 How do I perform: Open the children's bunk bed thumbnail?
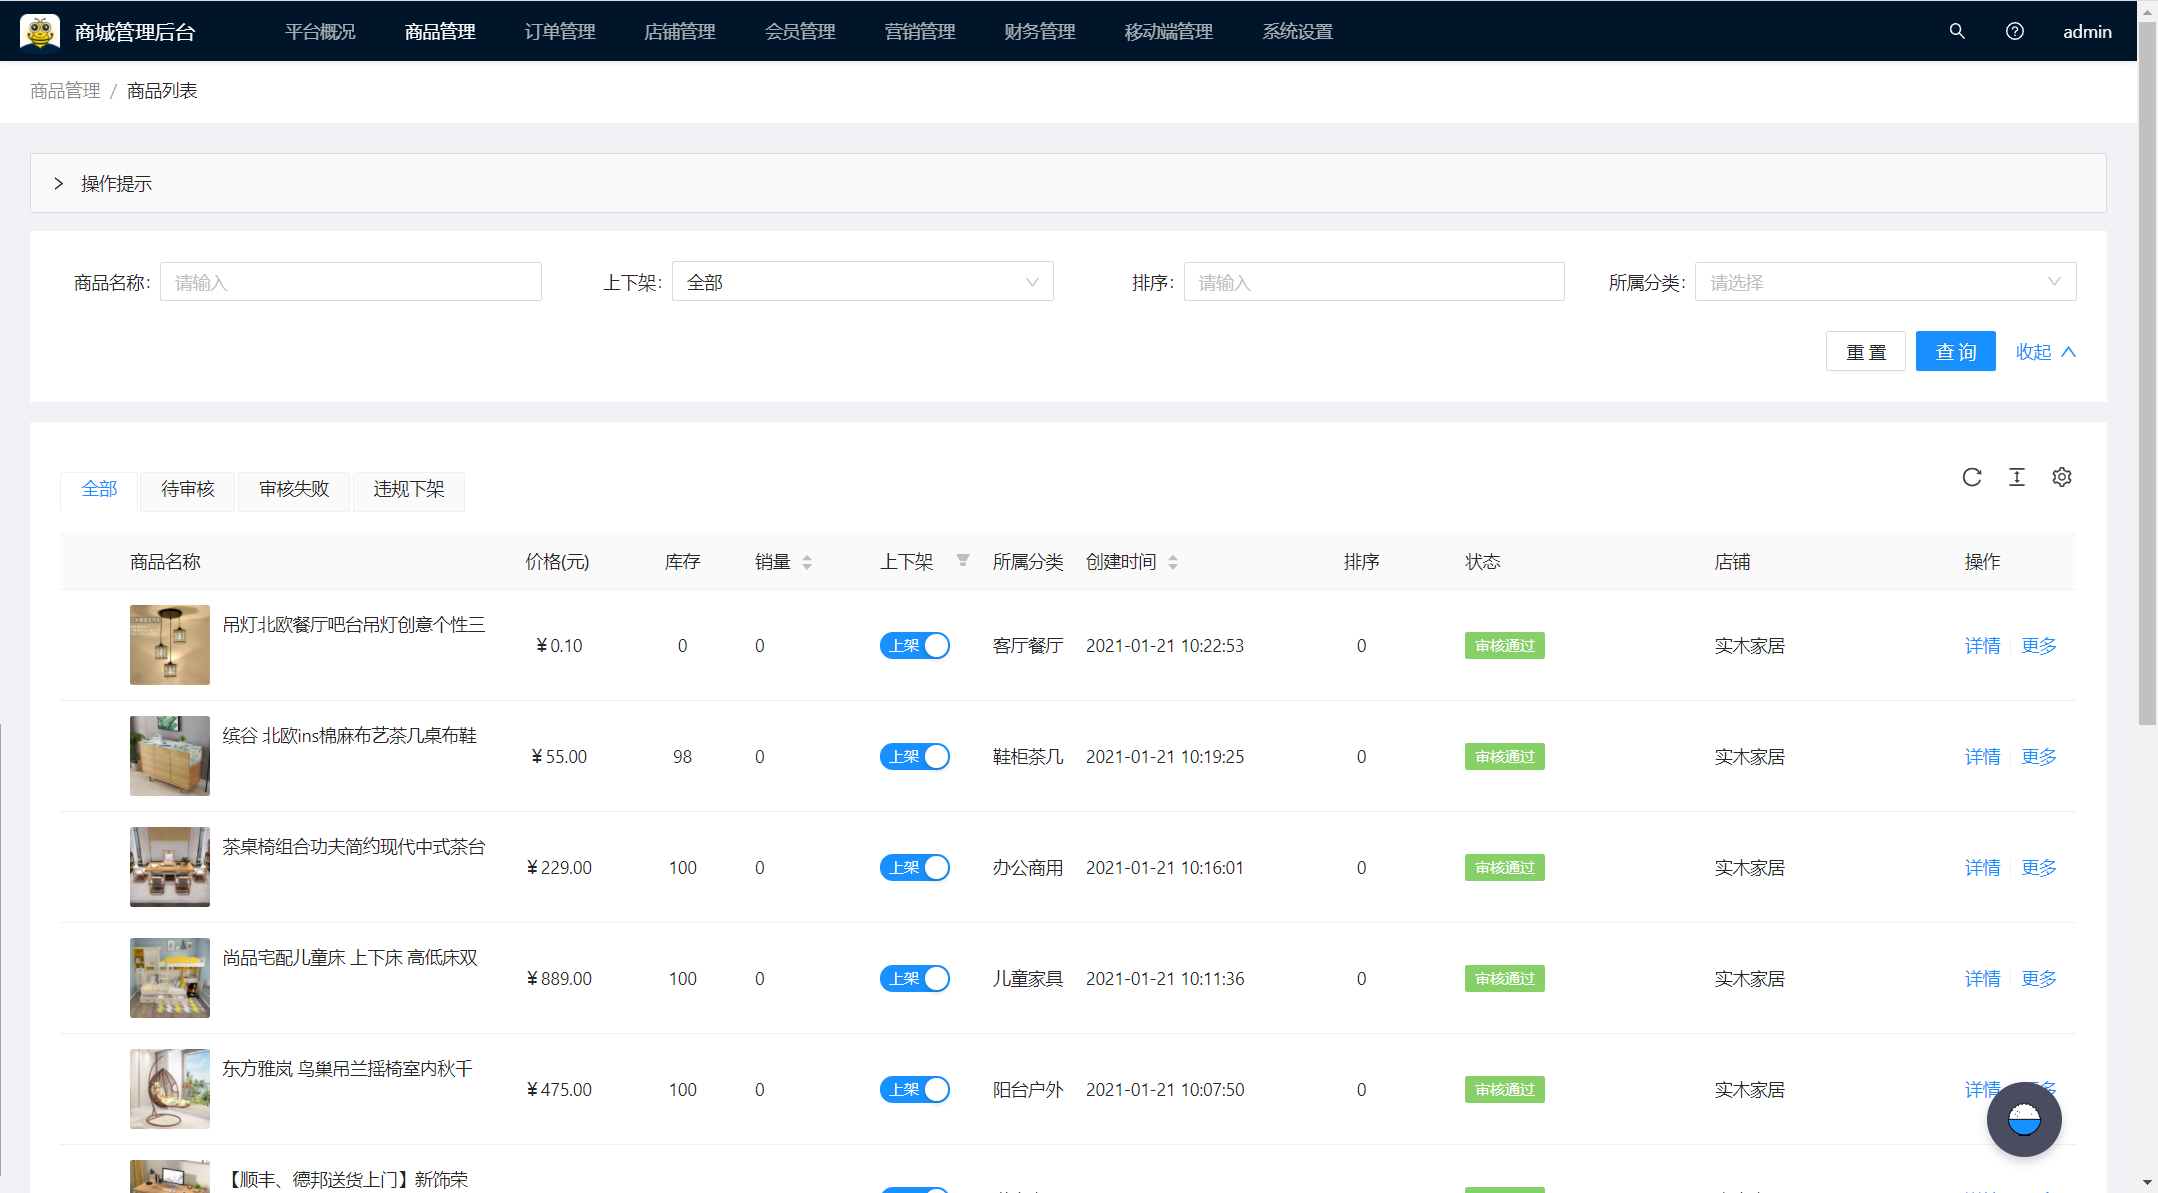[x=170, y=978]
